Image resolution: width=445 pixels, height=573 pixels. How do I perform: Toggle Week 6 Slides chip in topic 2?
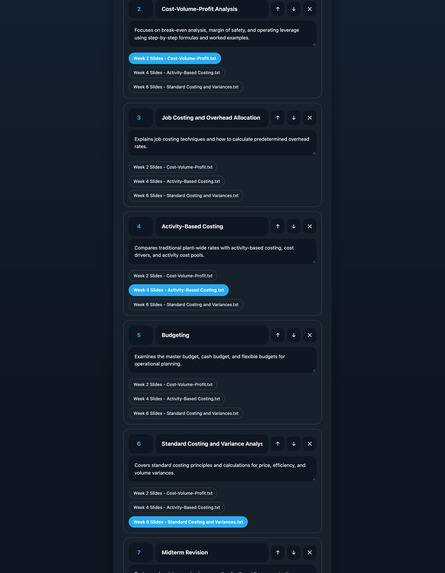(186, 87)
